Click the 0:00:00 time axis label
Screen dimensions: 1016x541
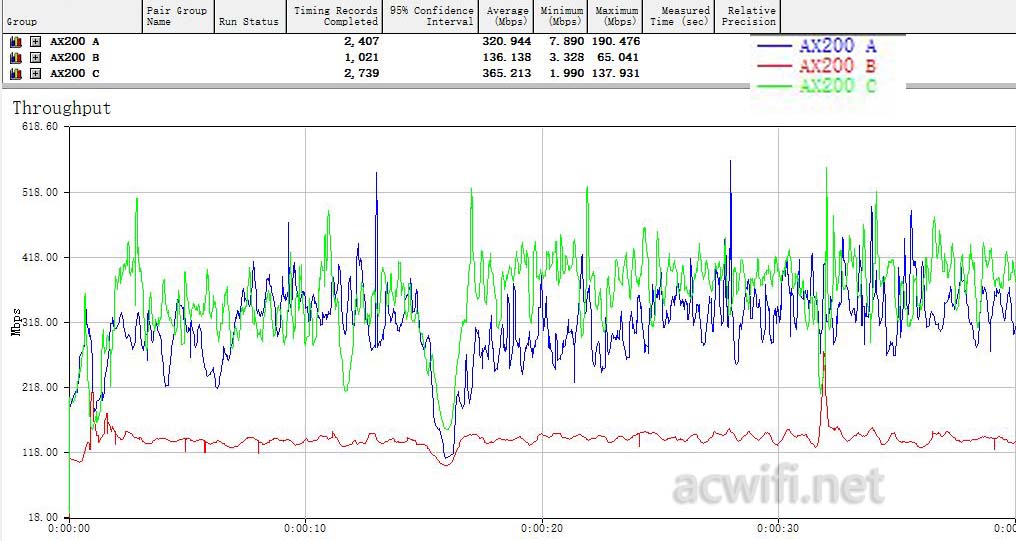[69, 529]
